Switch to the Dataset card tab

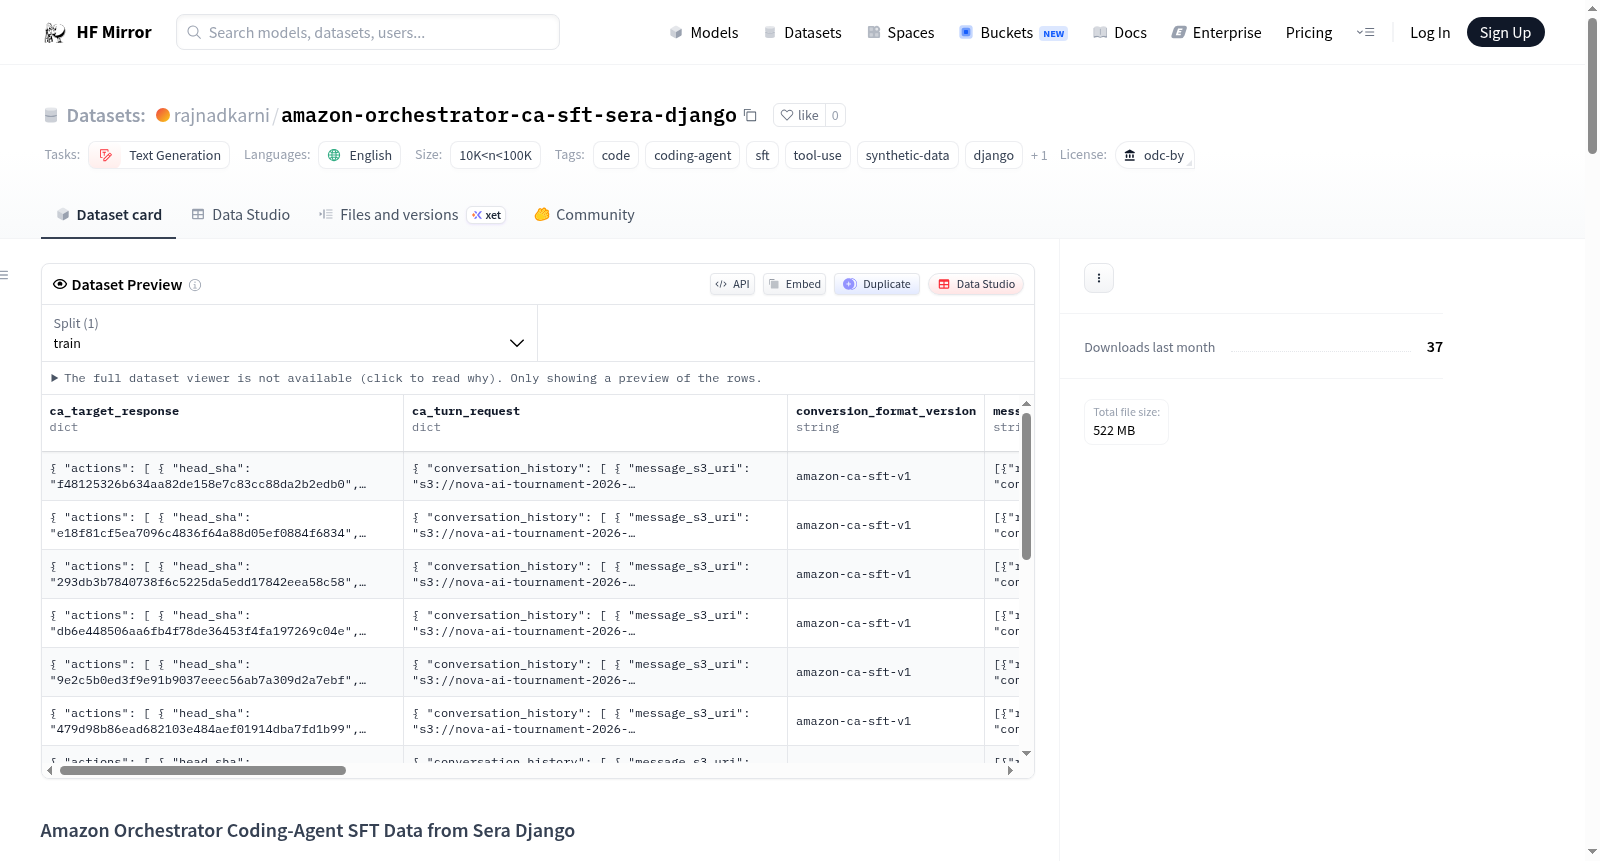coord(108,215)
